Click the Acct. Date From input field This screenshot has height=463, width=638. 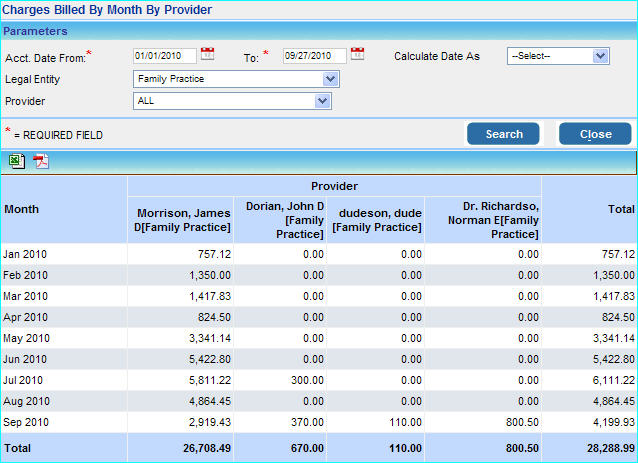click(x=164, y=56)
